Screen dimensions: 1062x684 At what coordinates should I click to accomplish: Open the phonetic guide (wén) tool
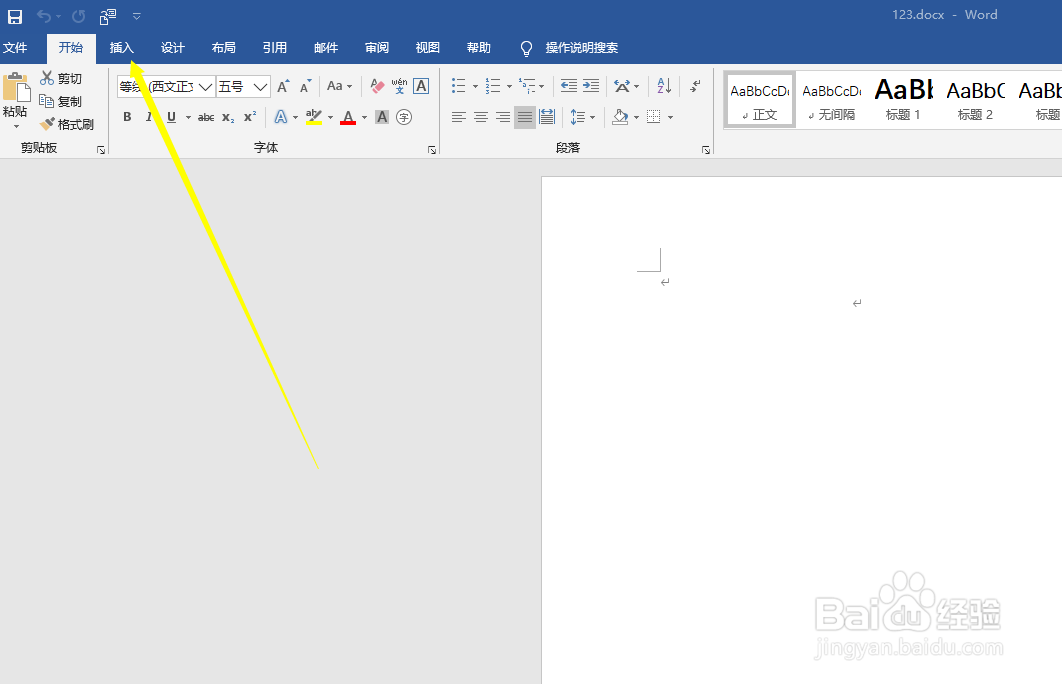400,86
